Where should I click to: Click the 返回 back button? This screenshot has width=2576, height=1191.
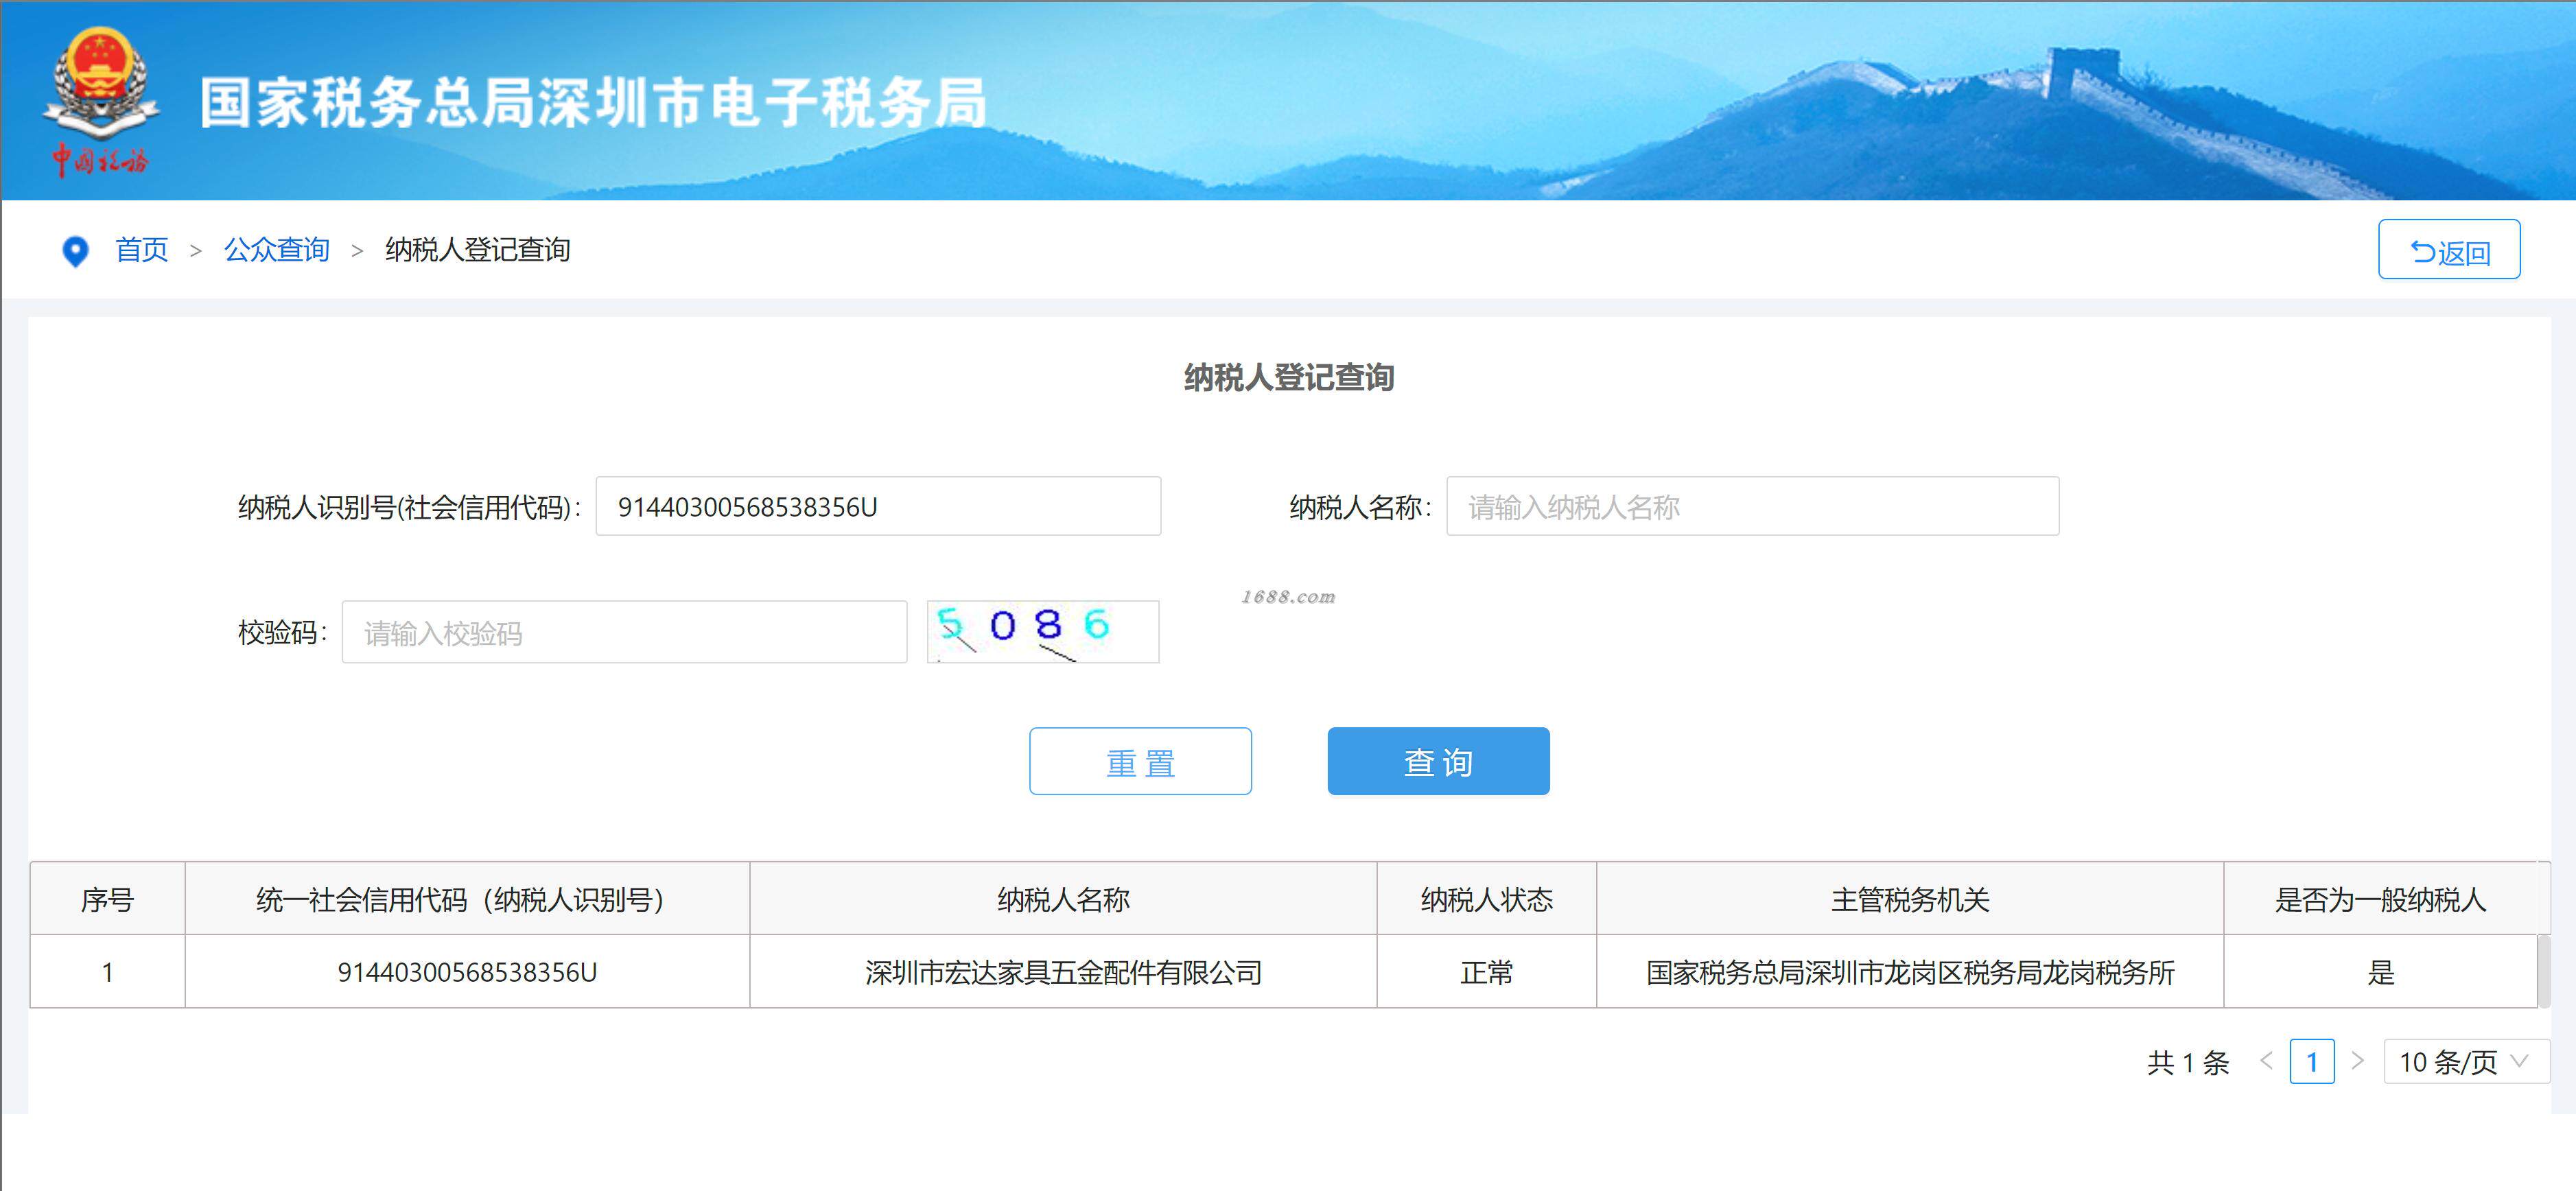tap(2448, 250)
